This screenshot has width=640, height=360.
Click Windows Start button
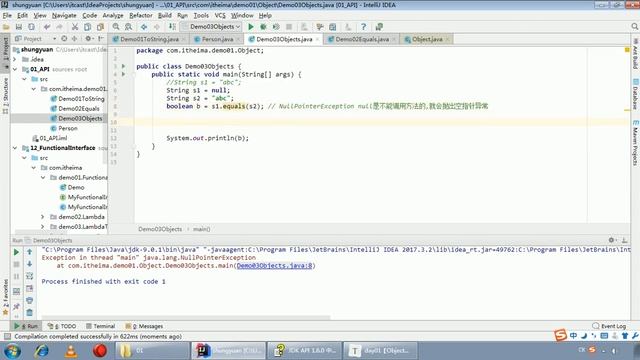click(x=13, y=351)
